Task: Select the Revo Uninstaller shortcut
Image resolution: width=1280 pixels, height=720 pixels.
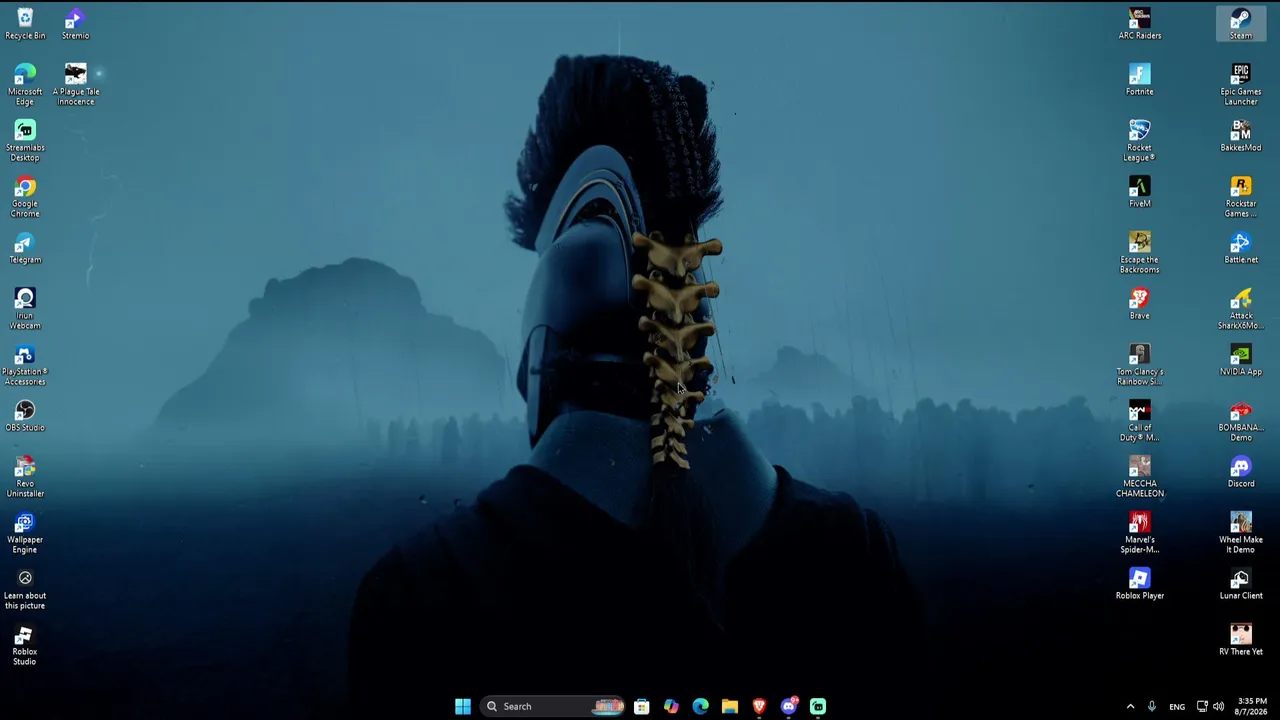Action: pyautogui.click(x=25, y=477)
